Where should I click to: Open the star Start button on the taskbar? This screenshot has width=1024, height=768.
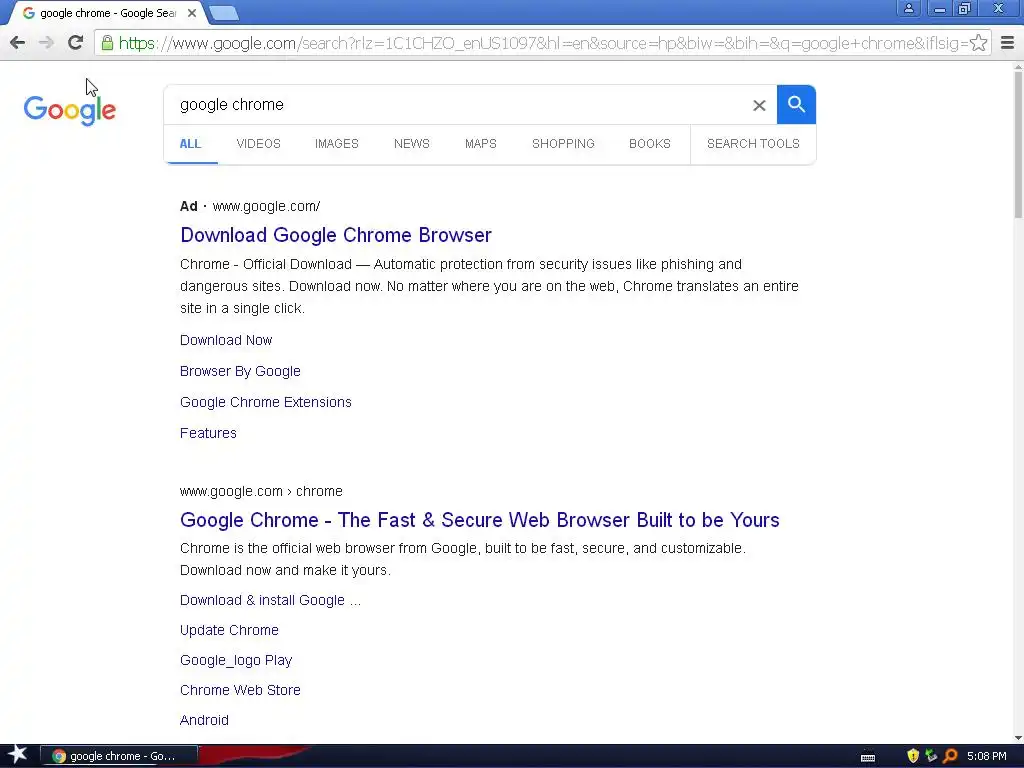click(18, 755)
